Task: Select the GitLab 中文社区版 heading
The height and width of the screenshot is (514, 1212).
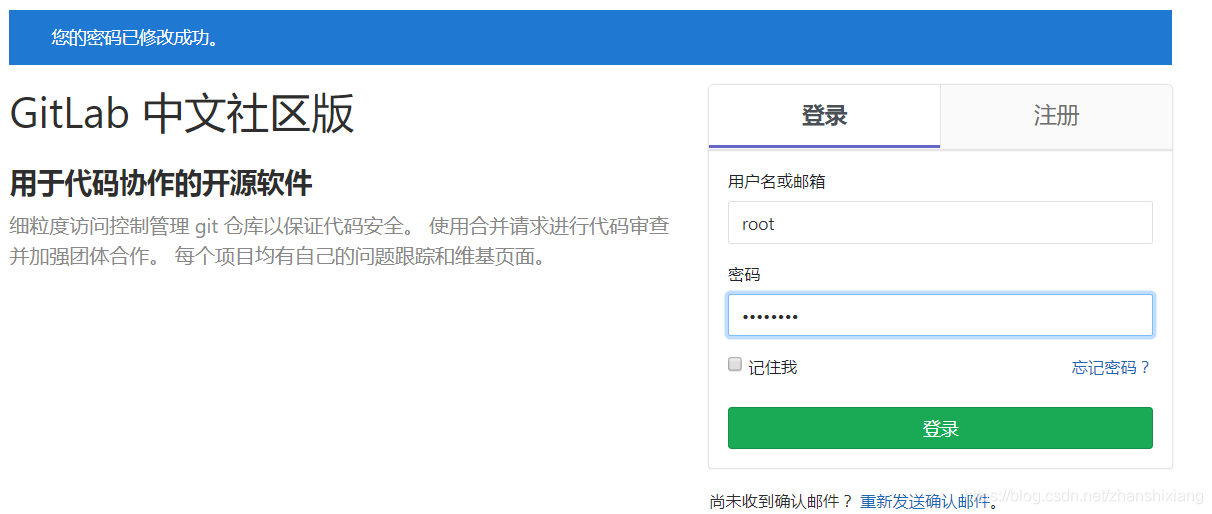Action: click(x=182, y=114)
